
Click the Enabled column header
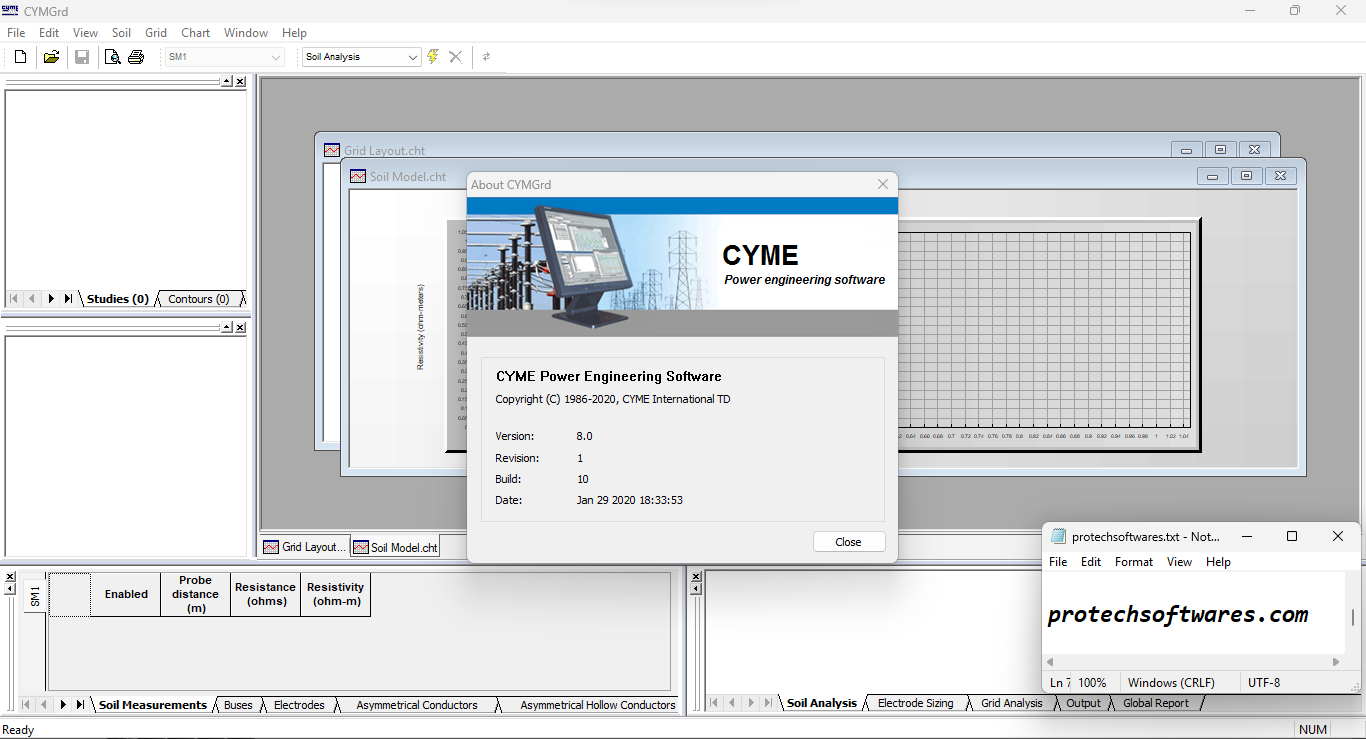click(126, 594)
